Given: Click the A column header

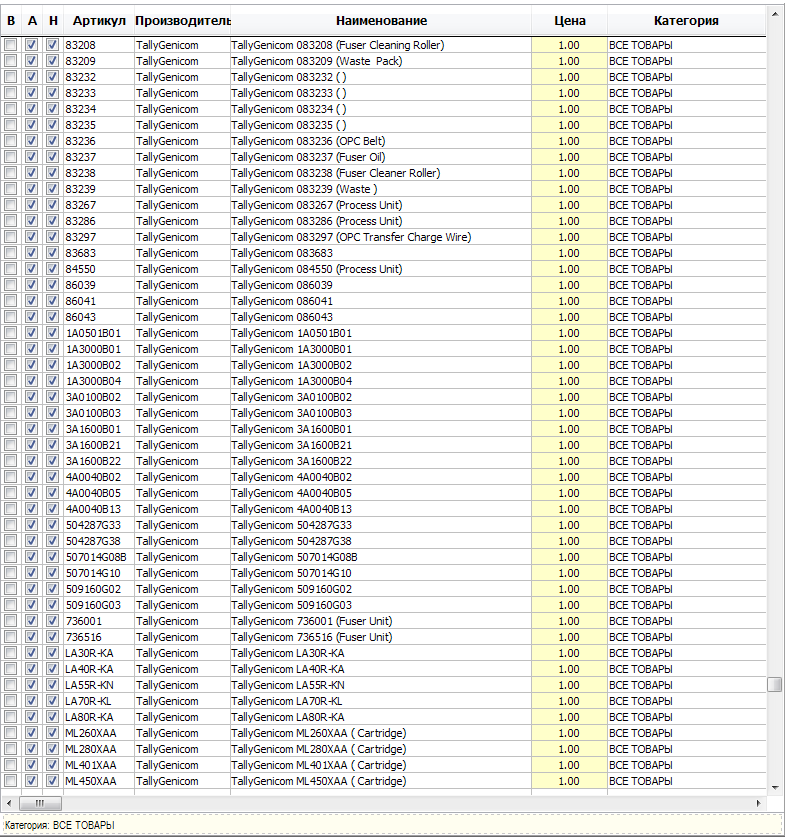Looking at the screenshot, I should (x=32, y=21).
